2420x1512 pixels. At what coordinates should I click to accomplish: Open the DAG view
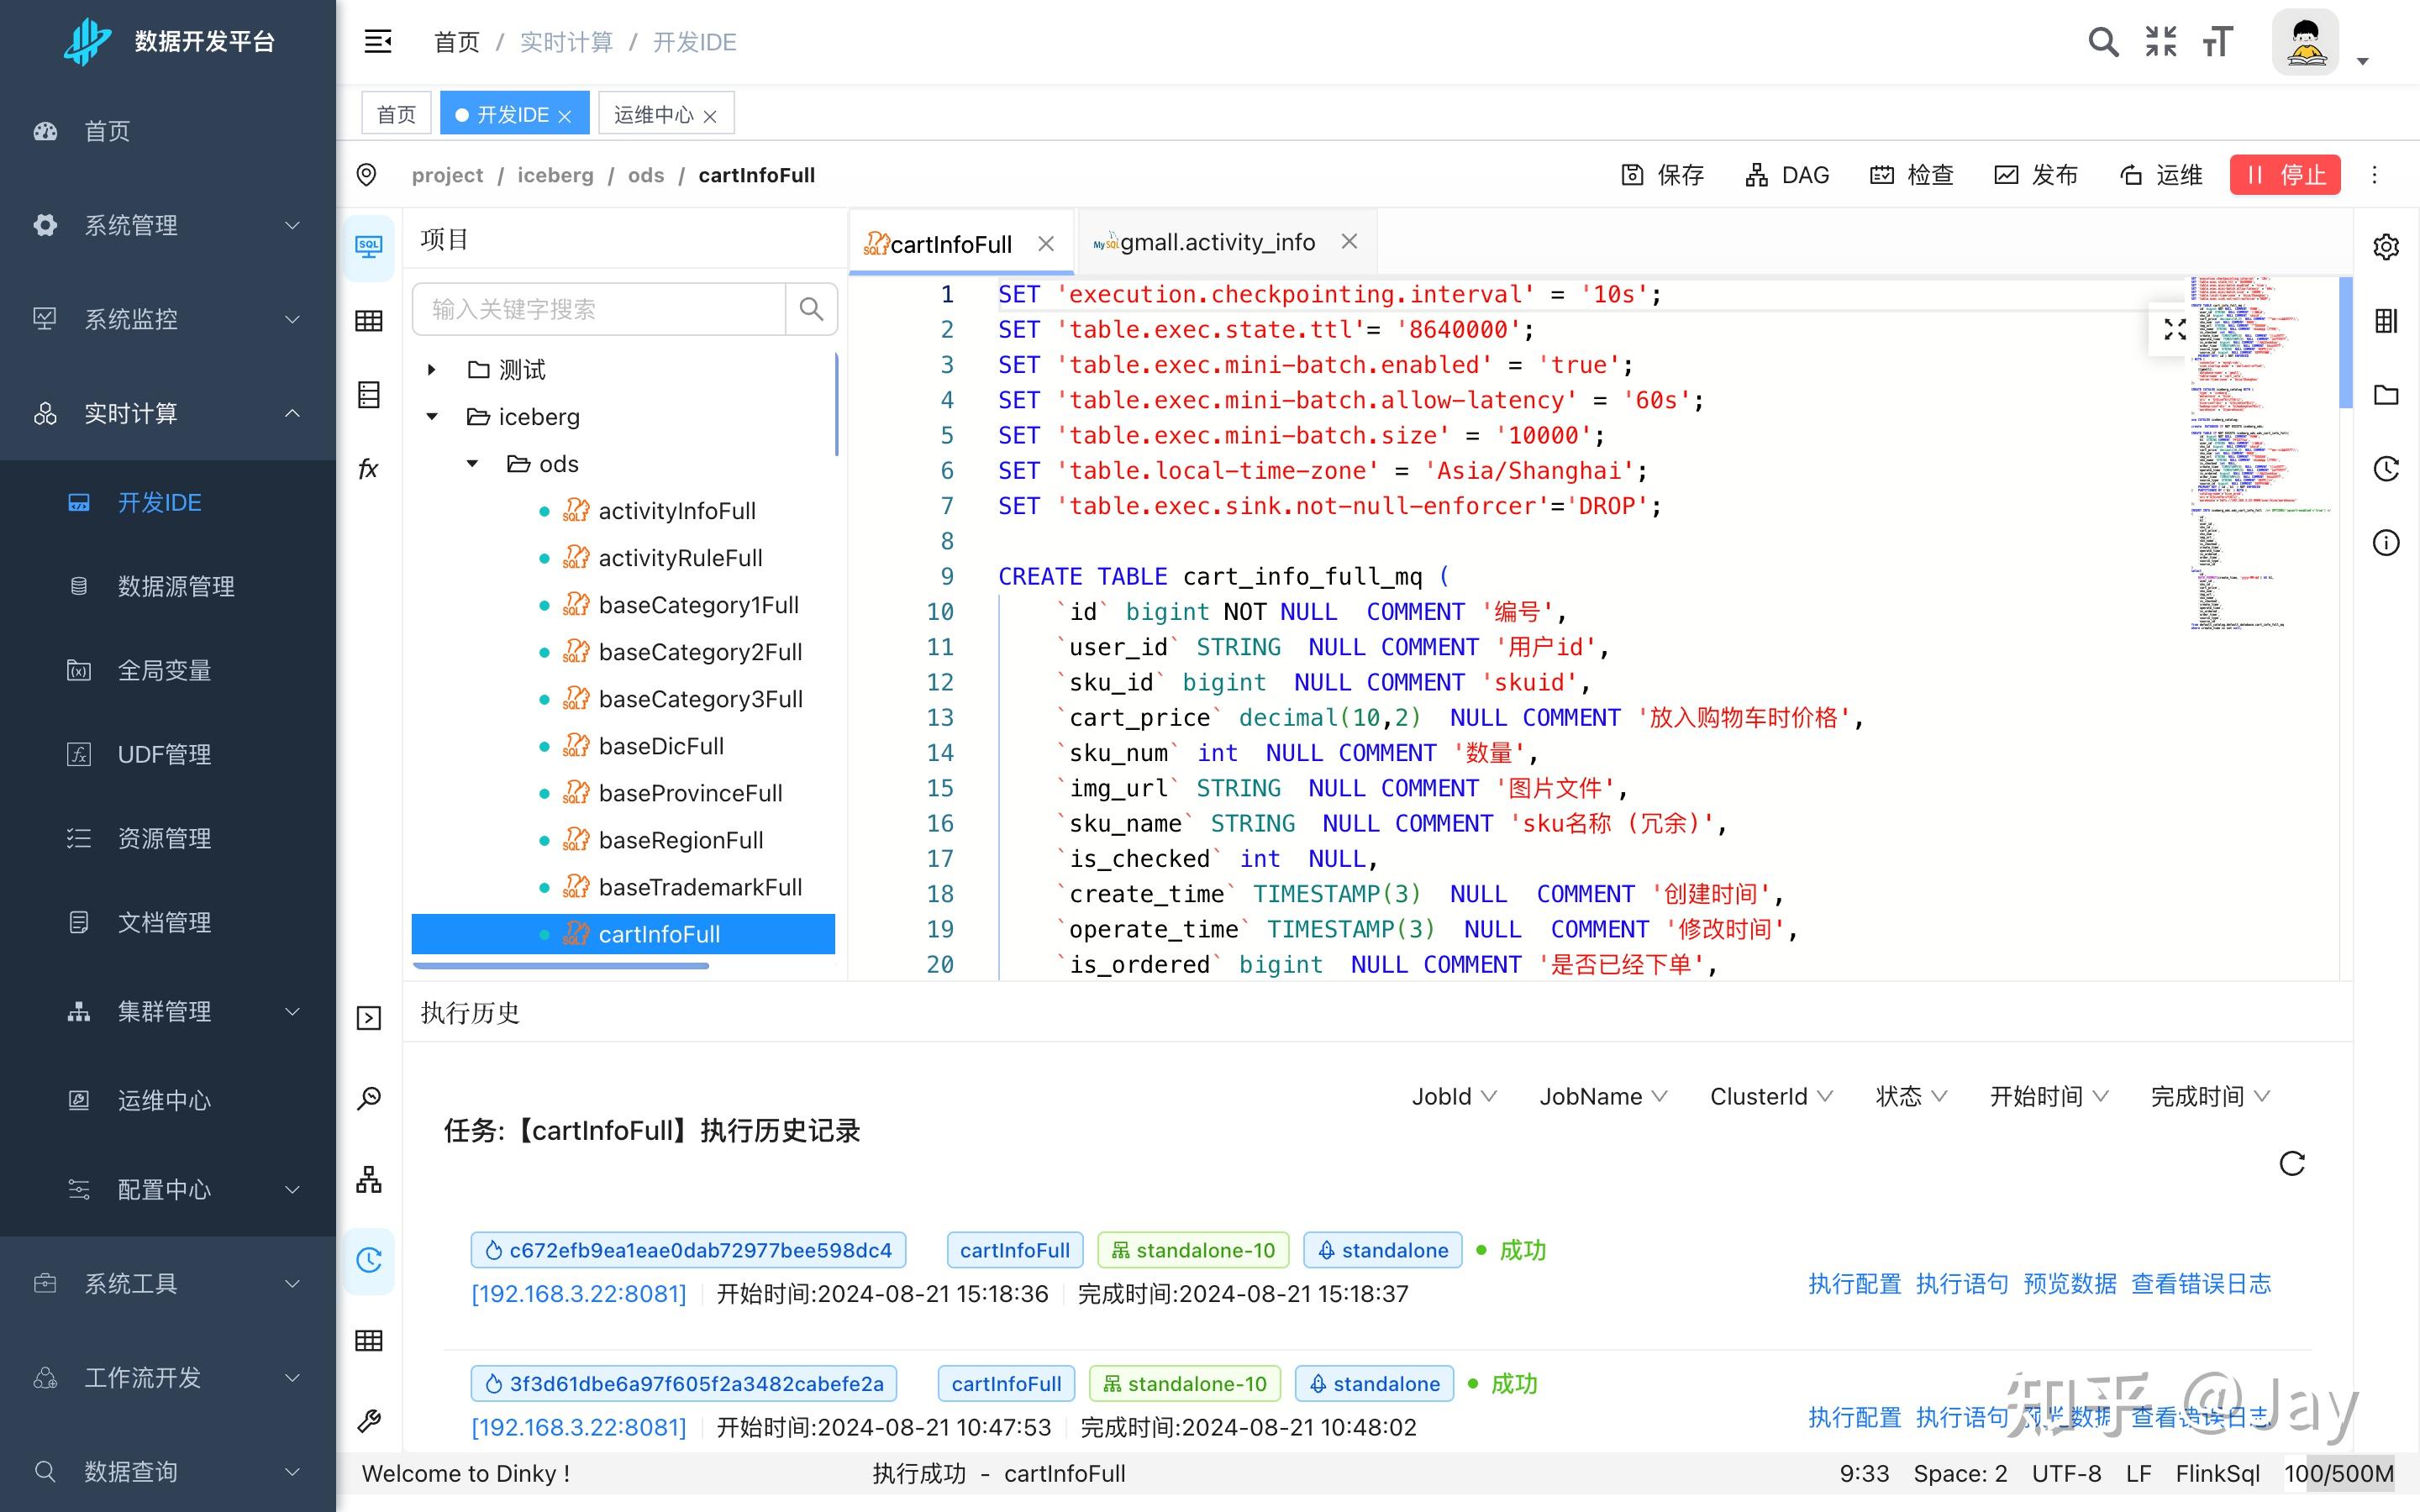coord(1788,174)
